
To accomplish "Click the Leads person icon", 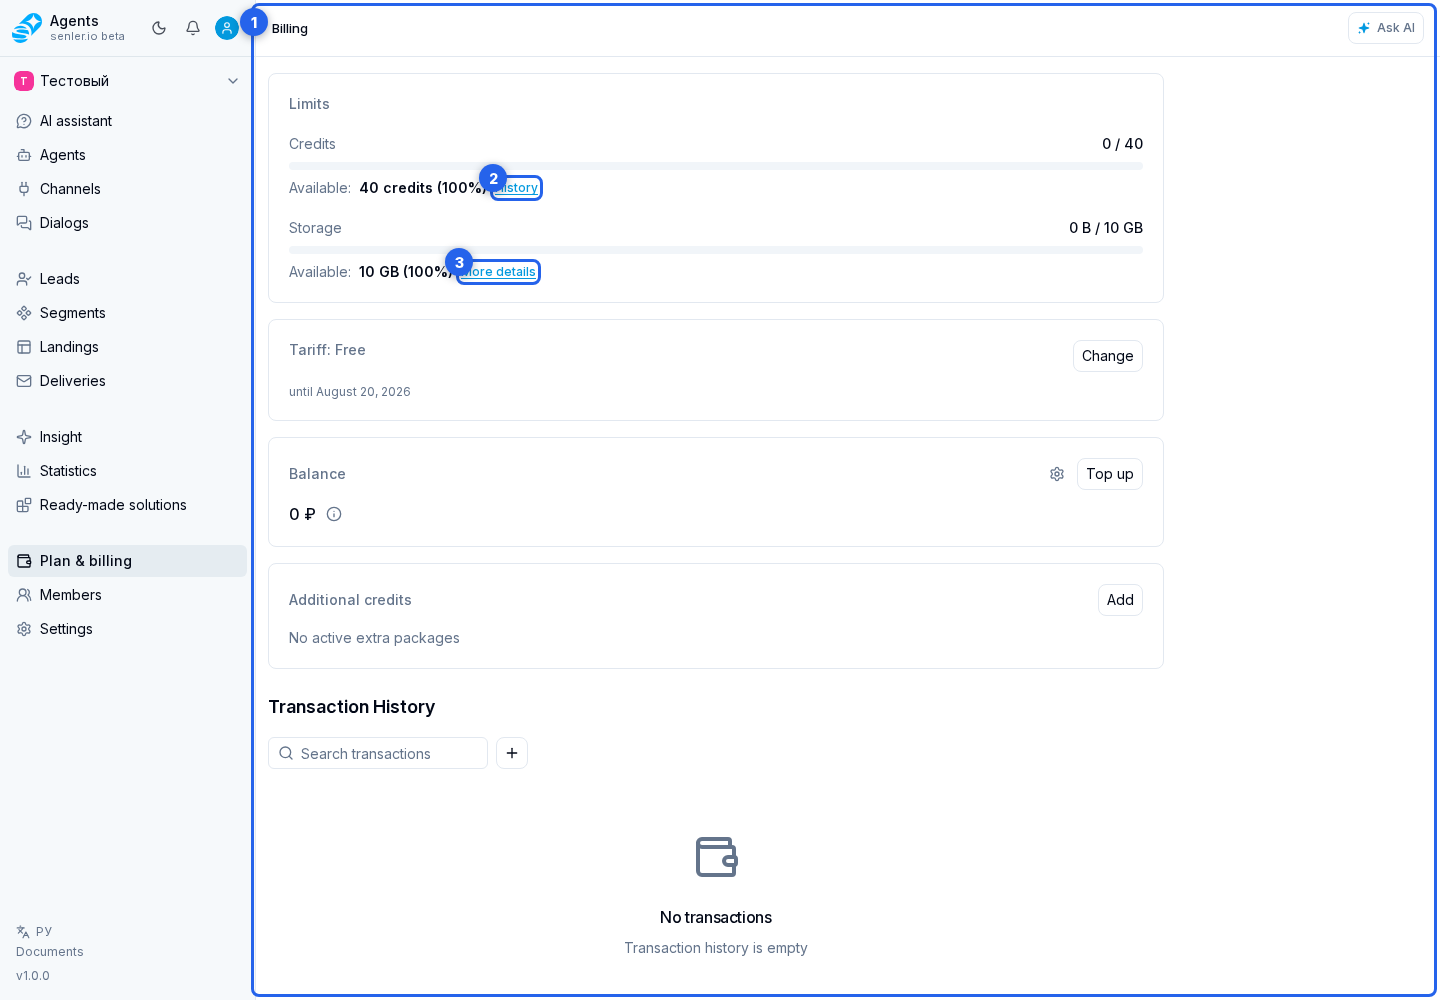I will 24,279.
